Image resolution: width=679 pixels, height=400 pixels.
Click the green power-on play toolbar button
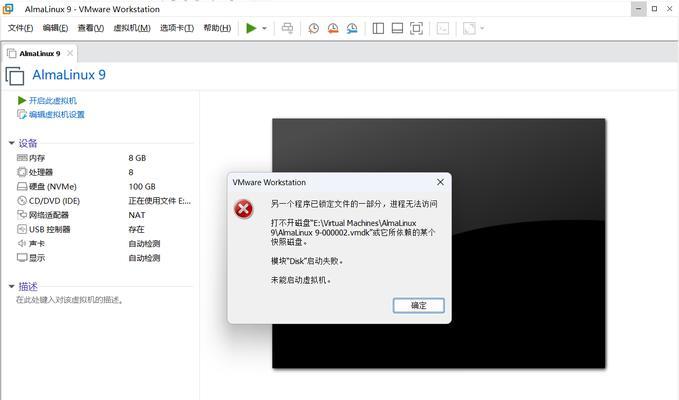[x=251, y=28]
